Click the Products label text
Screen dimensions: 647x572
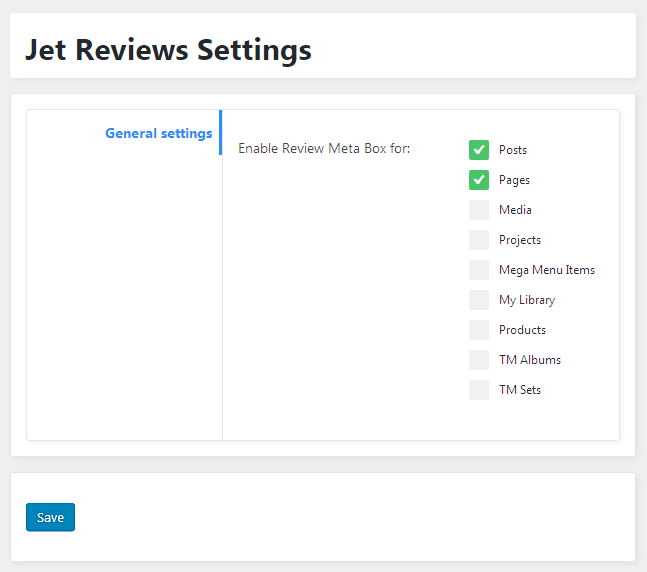(x=522, y=330)
